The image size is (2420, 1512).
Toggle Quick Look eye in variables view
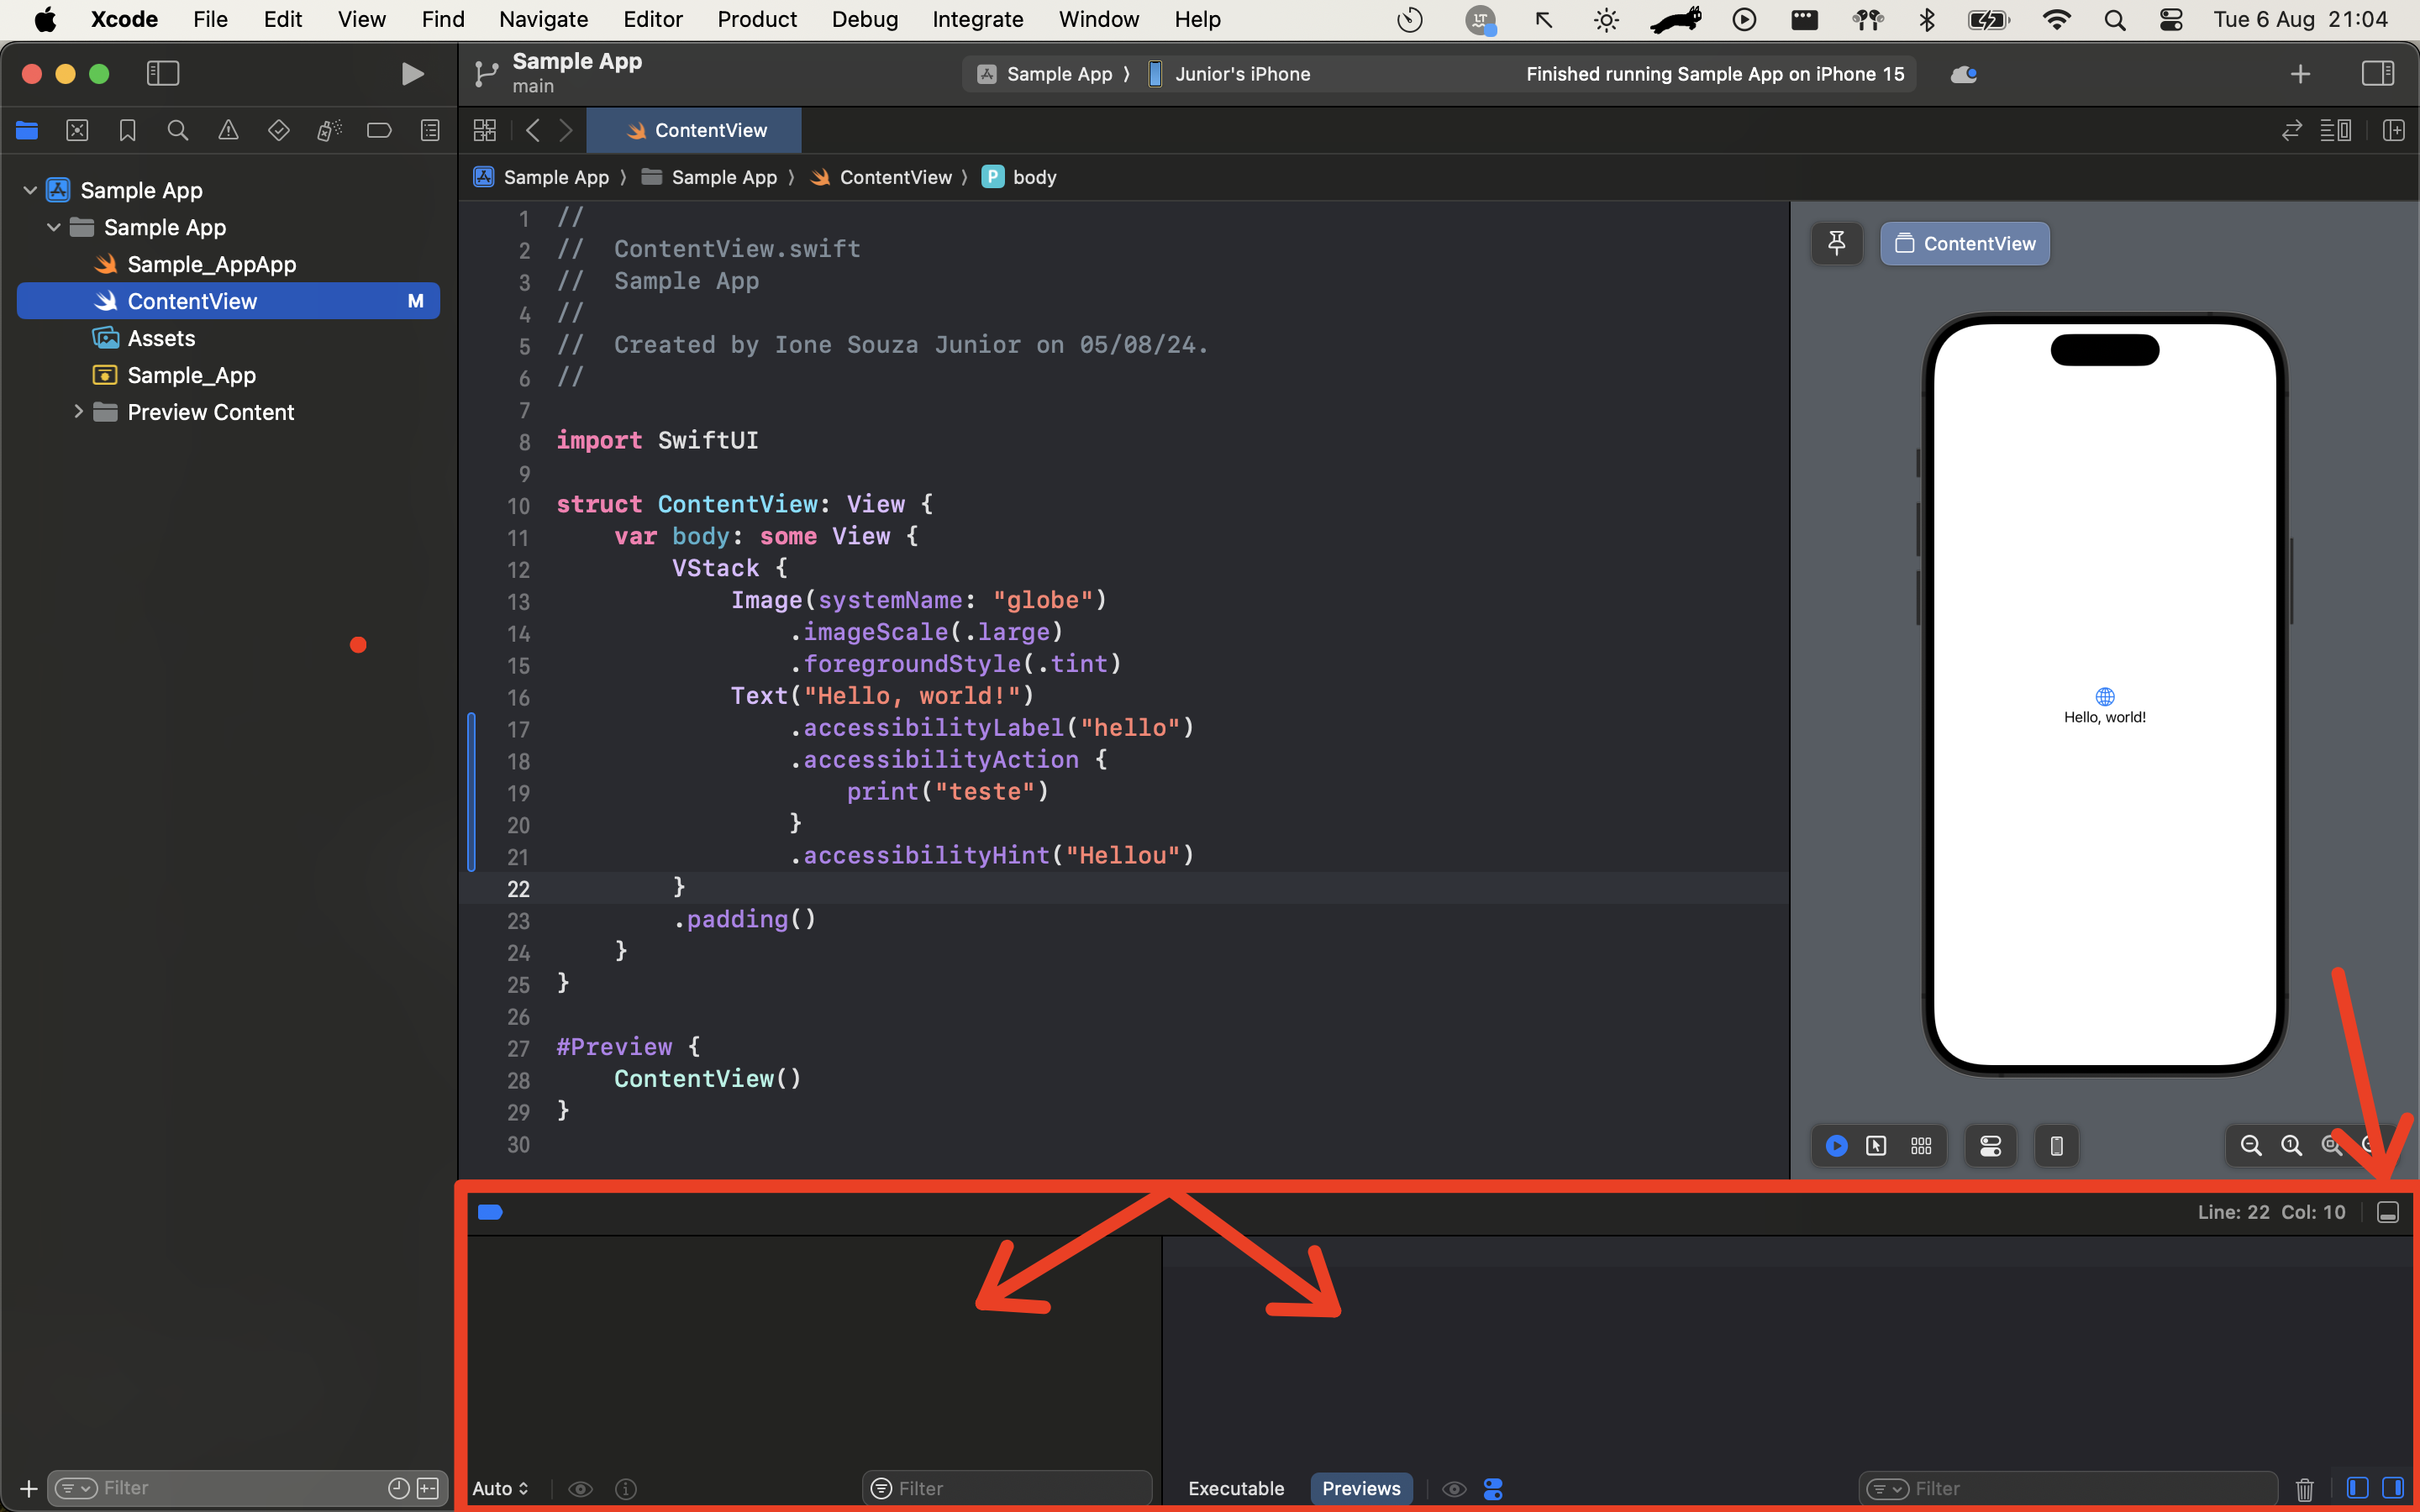click(x=580, y=1489)
